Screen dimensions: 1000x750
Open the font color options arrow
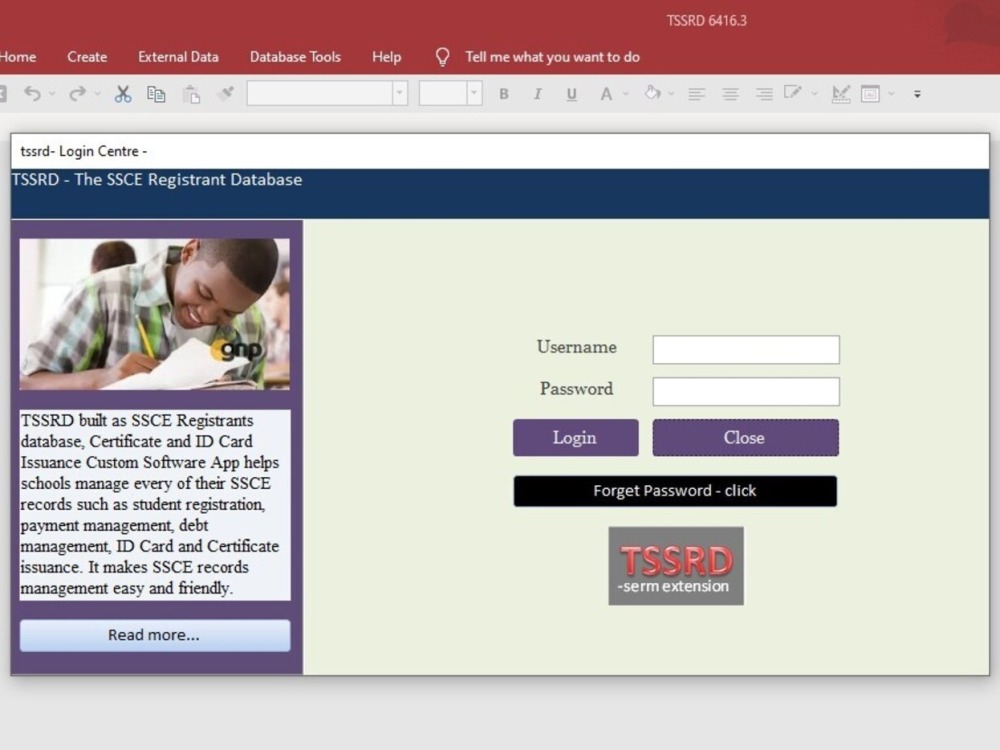pyautogui.click(x=626, y=94)
